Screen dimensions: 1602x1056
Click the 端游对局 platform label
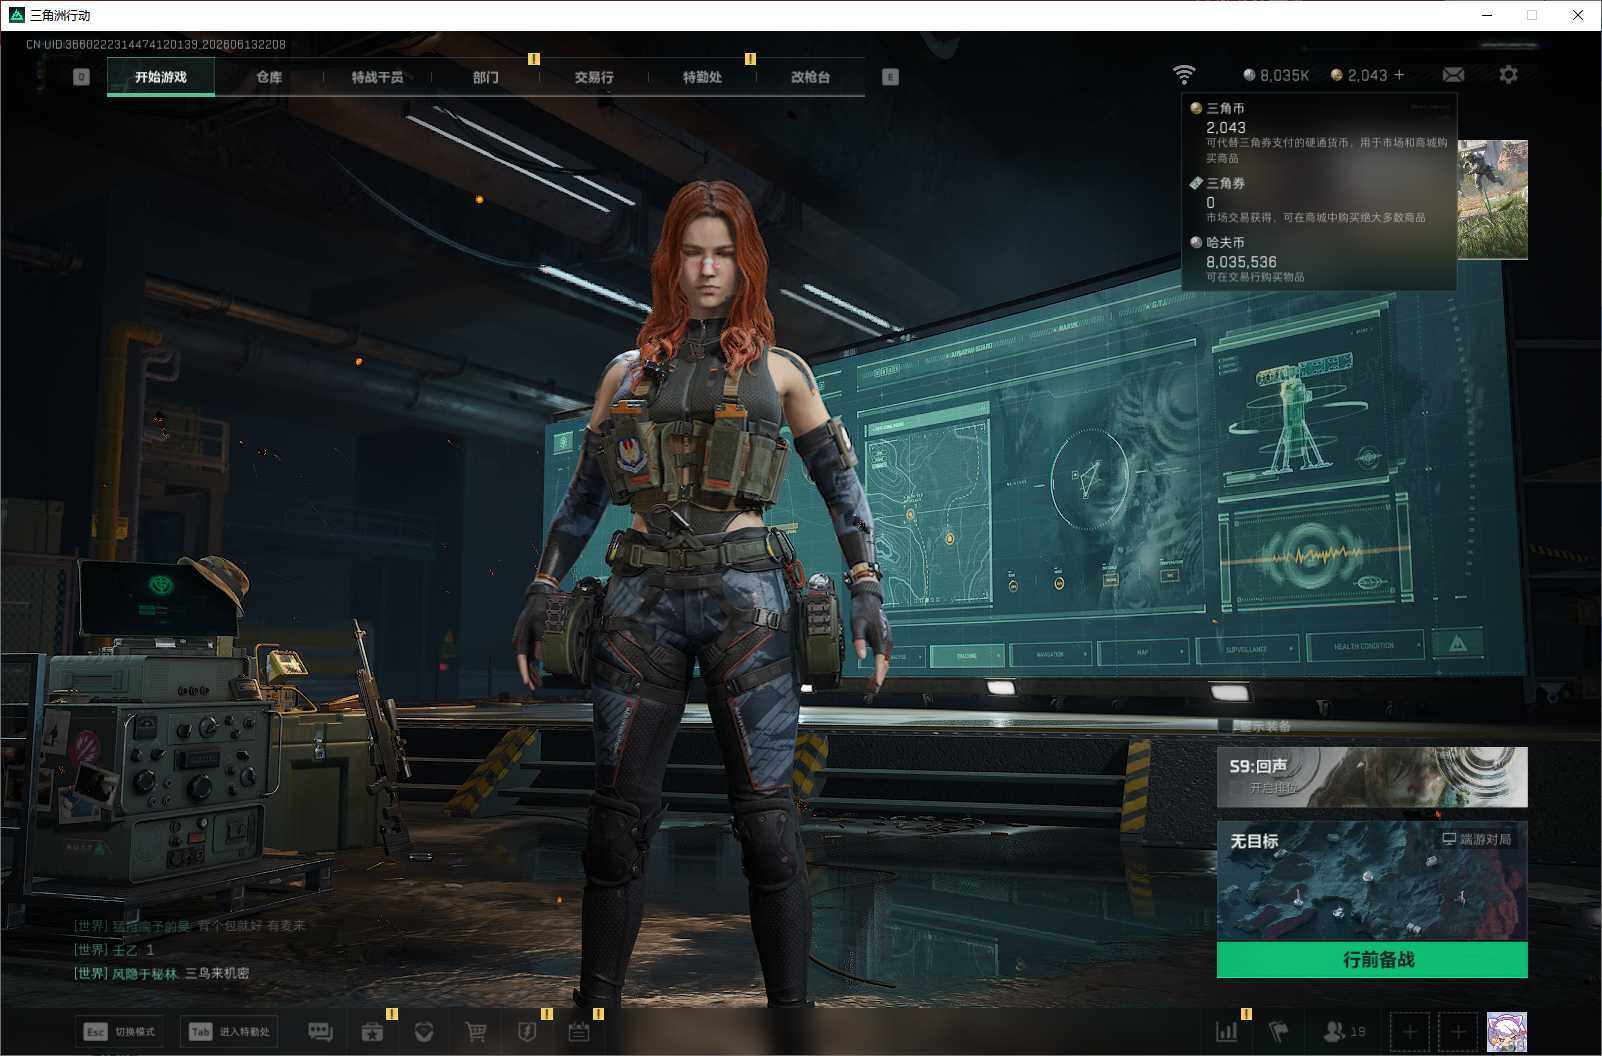point(1477,839)
